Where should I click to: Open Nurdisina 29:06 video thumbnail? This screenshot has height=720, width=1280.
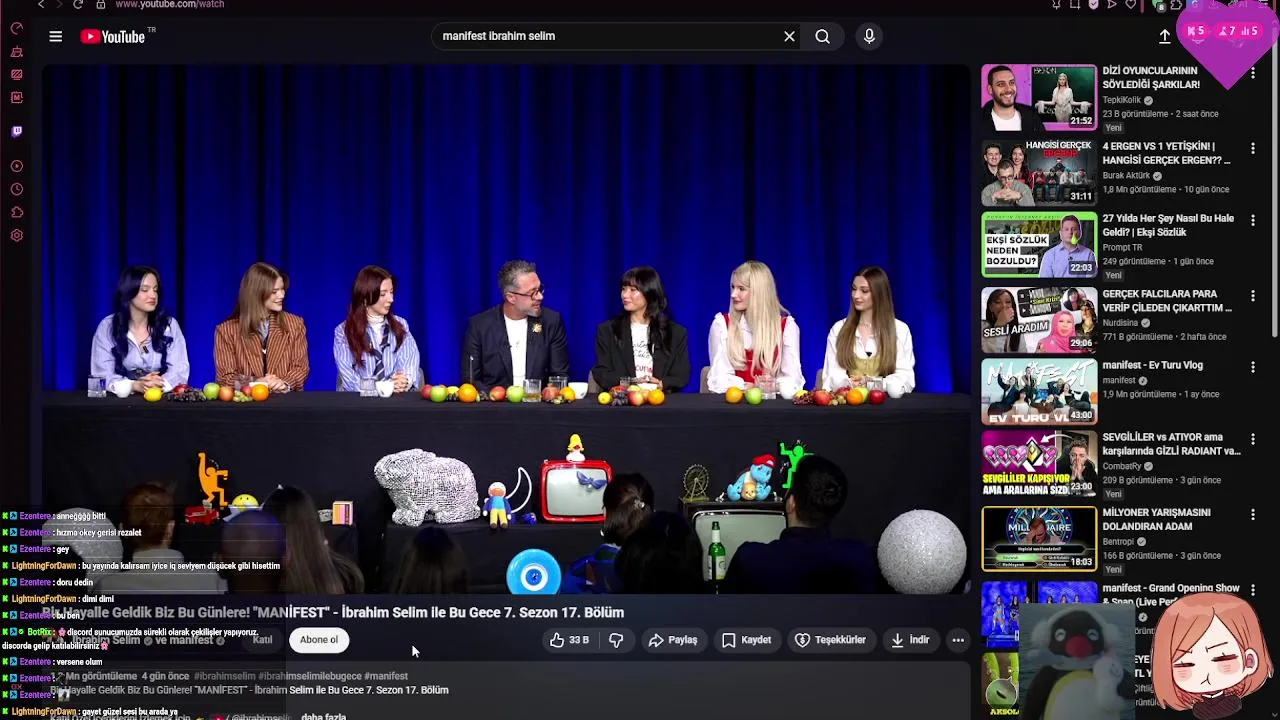pos(1039,320)
